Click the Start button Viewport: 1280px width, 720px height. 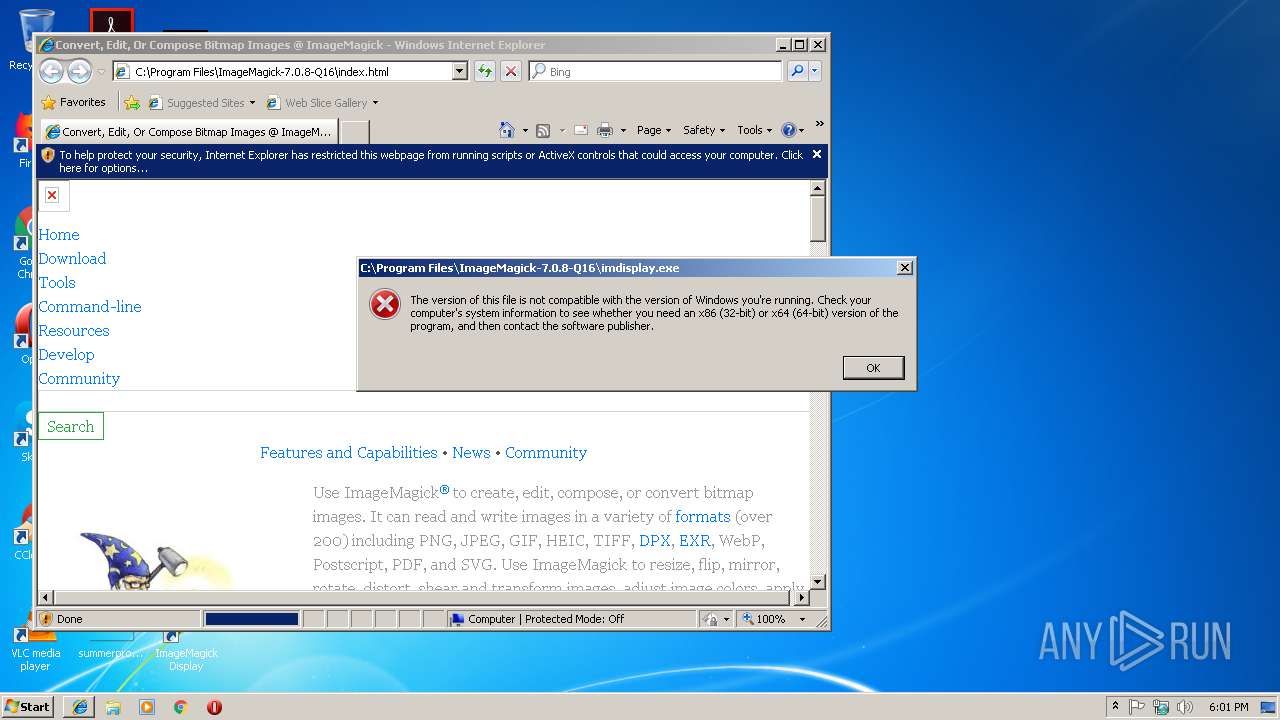coord(27,707)
